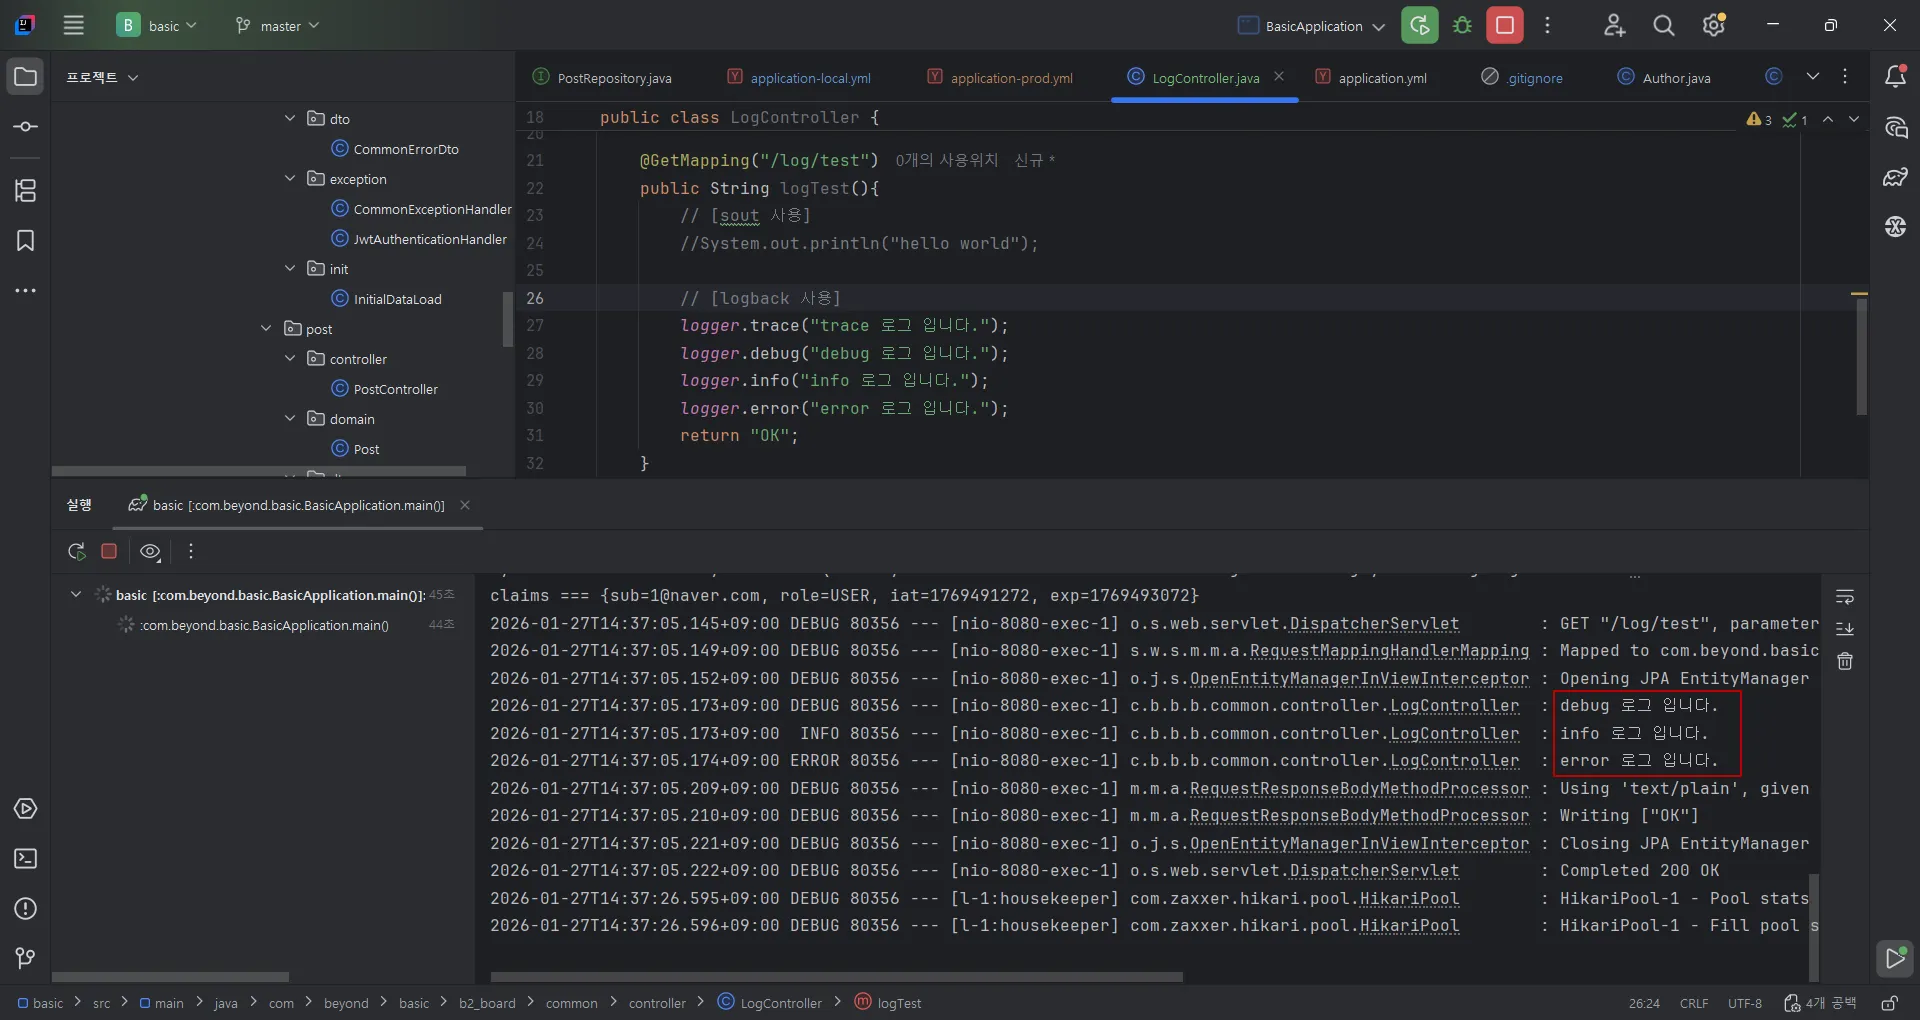Collapse the post folder
The width and height of the screenshot is (1920, 1020).
(x=266, y=328)
